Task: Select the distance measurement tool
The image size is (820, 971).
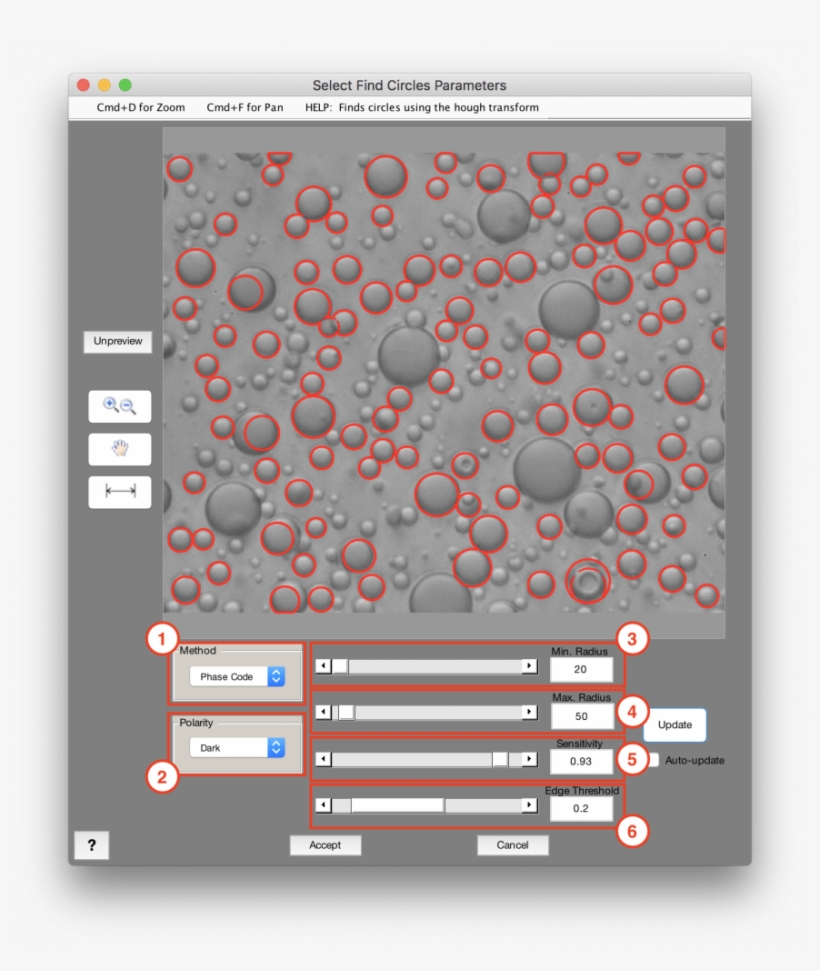Action: point(120,492)
